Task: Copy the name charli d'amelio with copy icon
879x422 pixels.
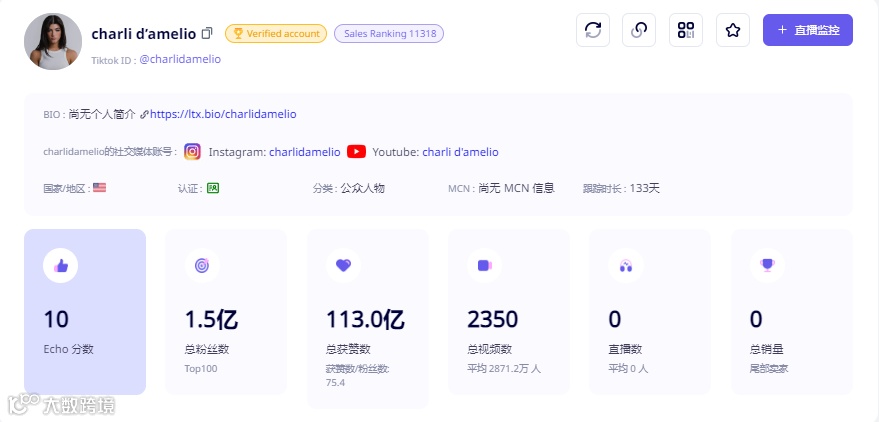Action: click(207, 34)
